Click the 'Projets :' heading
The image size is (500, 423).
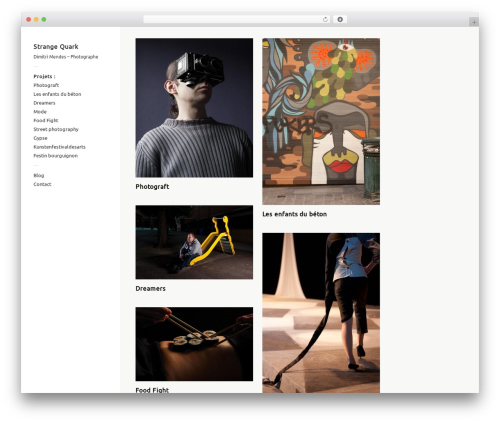pyautogui.click(x=44, y=76)
